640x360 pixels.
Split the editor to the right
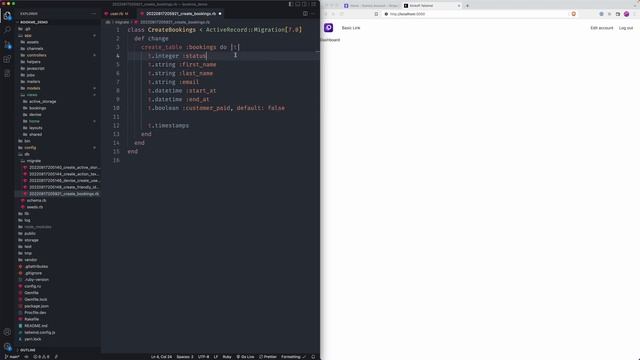pos(305,13)
